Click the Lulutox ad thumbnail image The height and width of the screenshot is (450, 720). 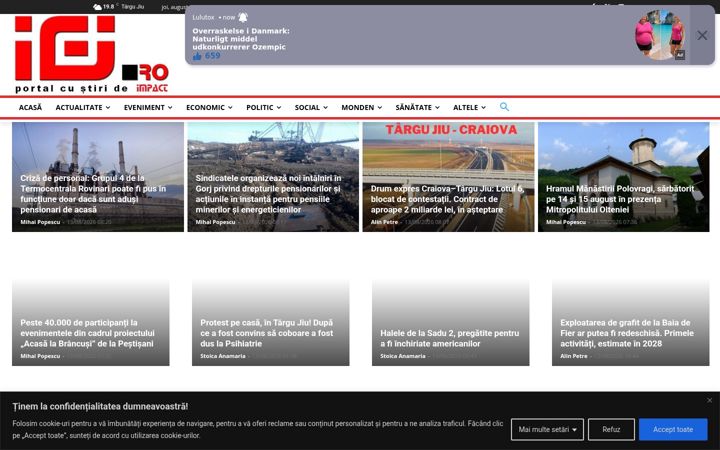coord(661,35)
